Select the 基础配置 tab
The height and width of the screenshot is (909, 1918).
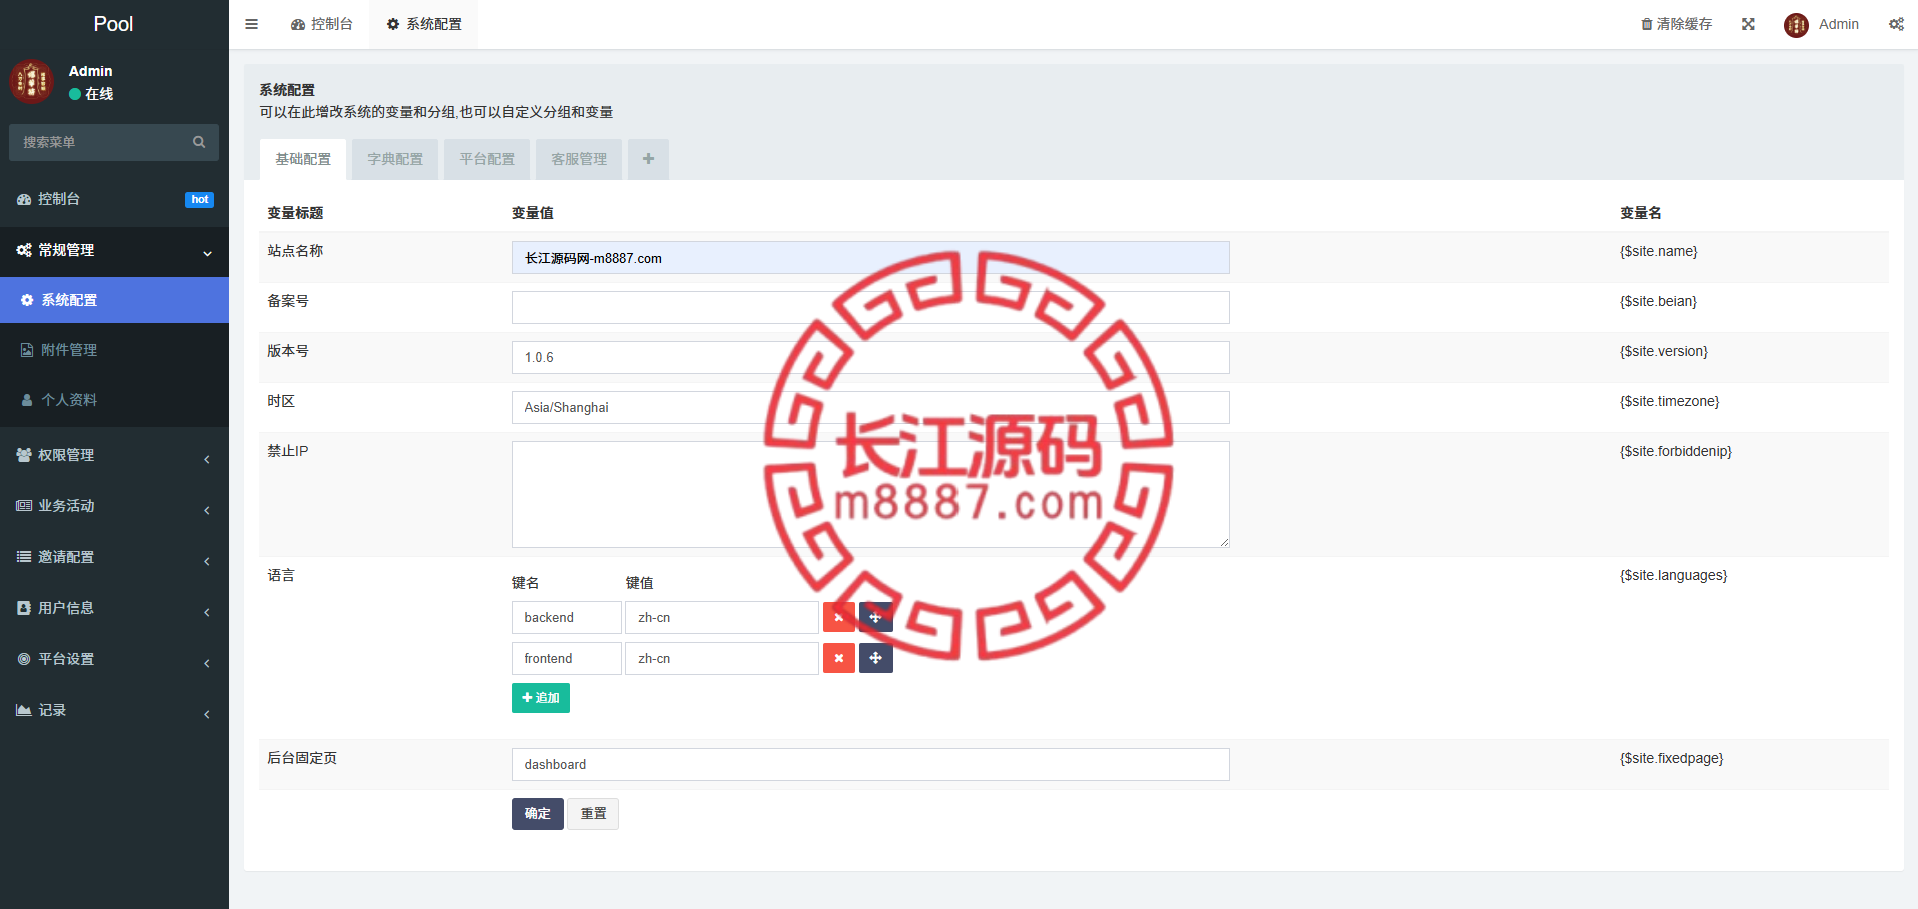(303, 159)
